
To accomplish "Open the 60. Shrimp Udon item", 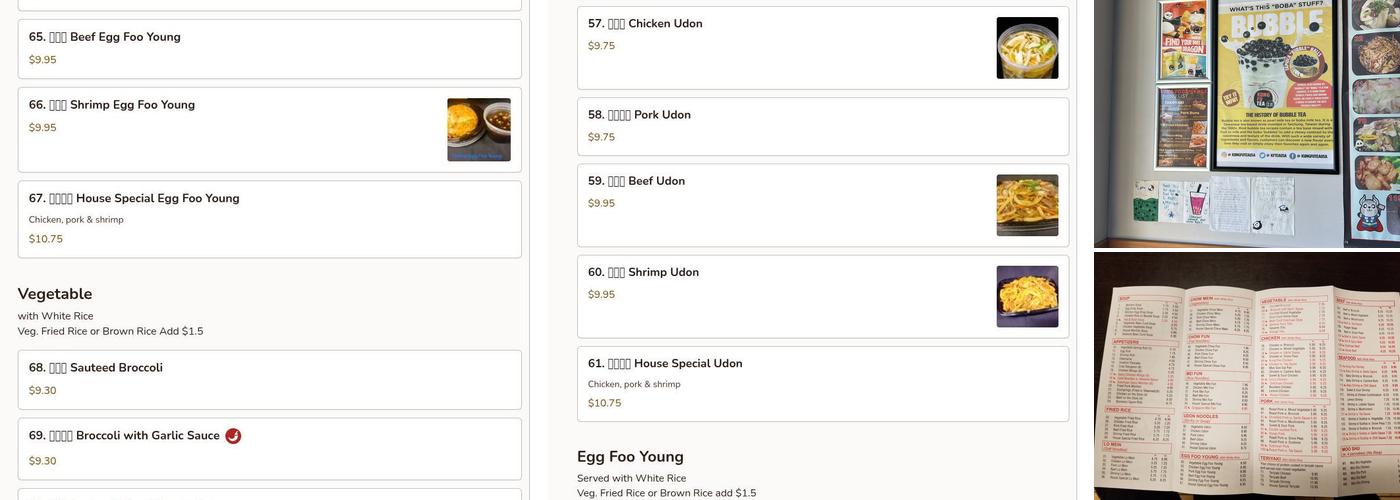I will click(x=823, y=296).
